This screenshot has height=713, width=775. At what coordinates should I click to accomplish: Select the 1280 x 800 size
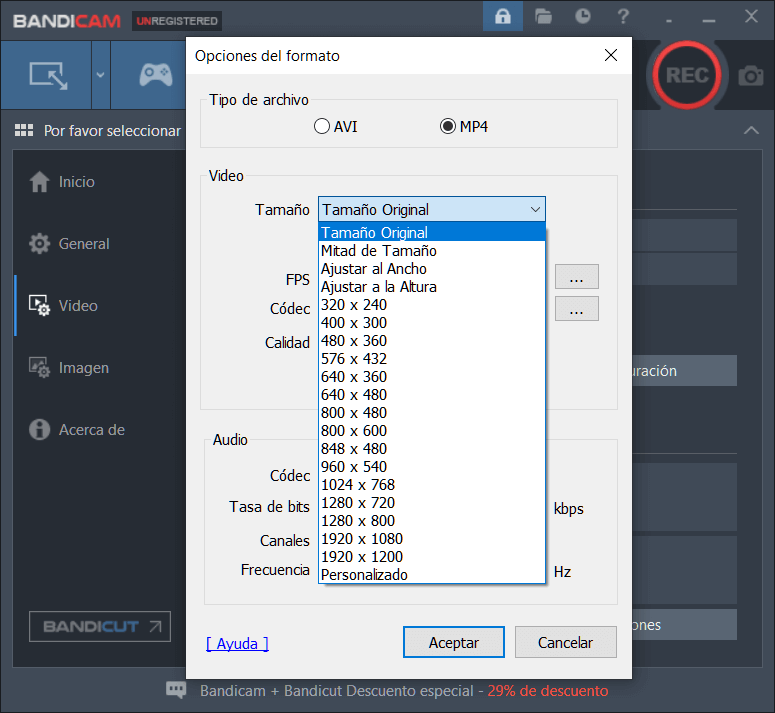pos(432,521)
